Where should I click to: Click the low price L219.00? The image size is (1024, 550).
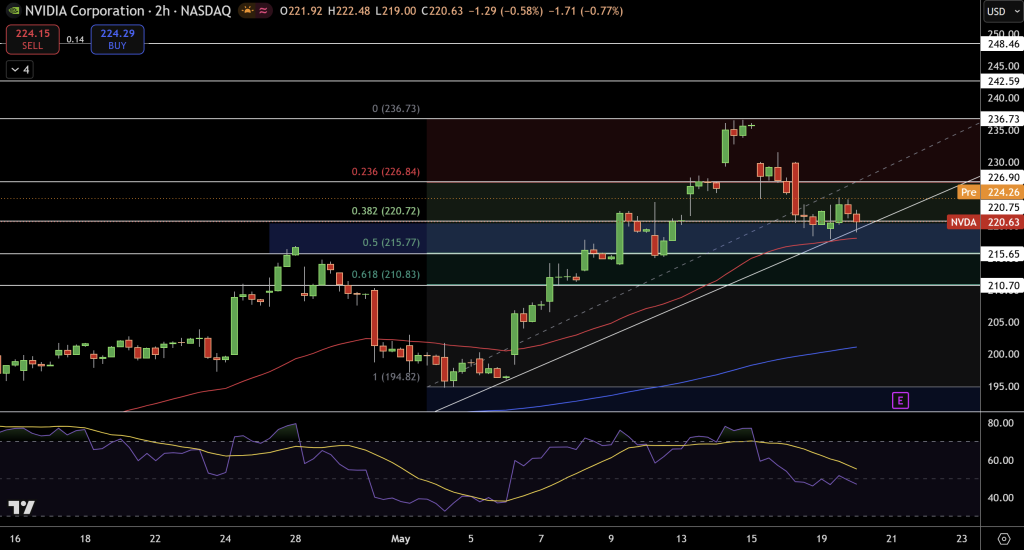[396, 11]
